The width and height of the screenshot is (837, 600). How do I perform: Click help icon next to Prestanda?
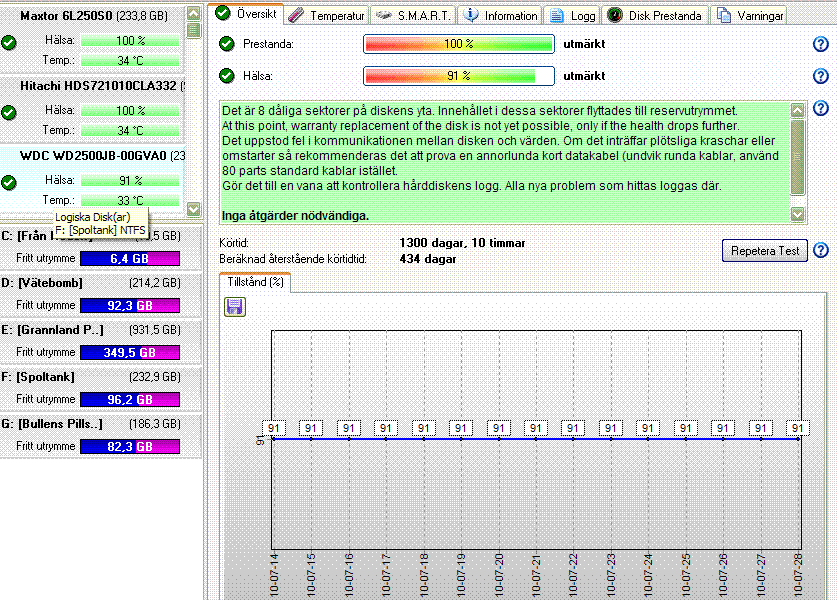(820, 44)
